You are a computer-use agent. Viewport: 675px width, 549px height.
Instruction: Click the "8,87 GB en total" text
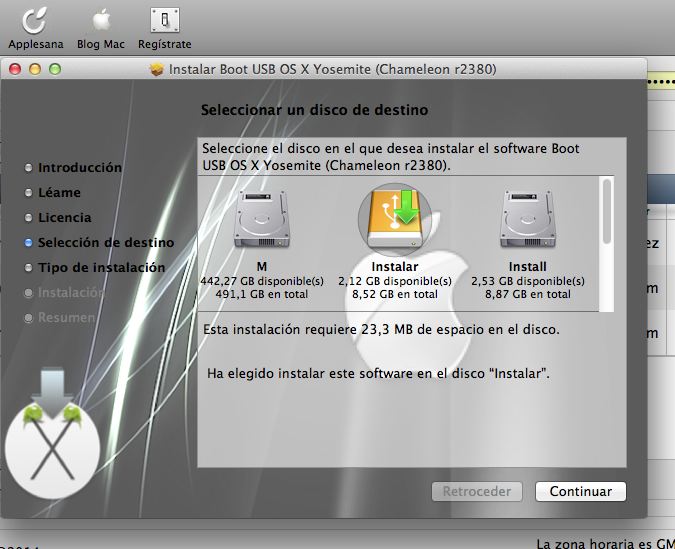528,294
